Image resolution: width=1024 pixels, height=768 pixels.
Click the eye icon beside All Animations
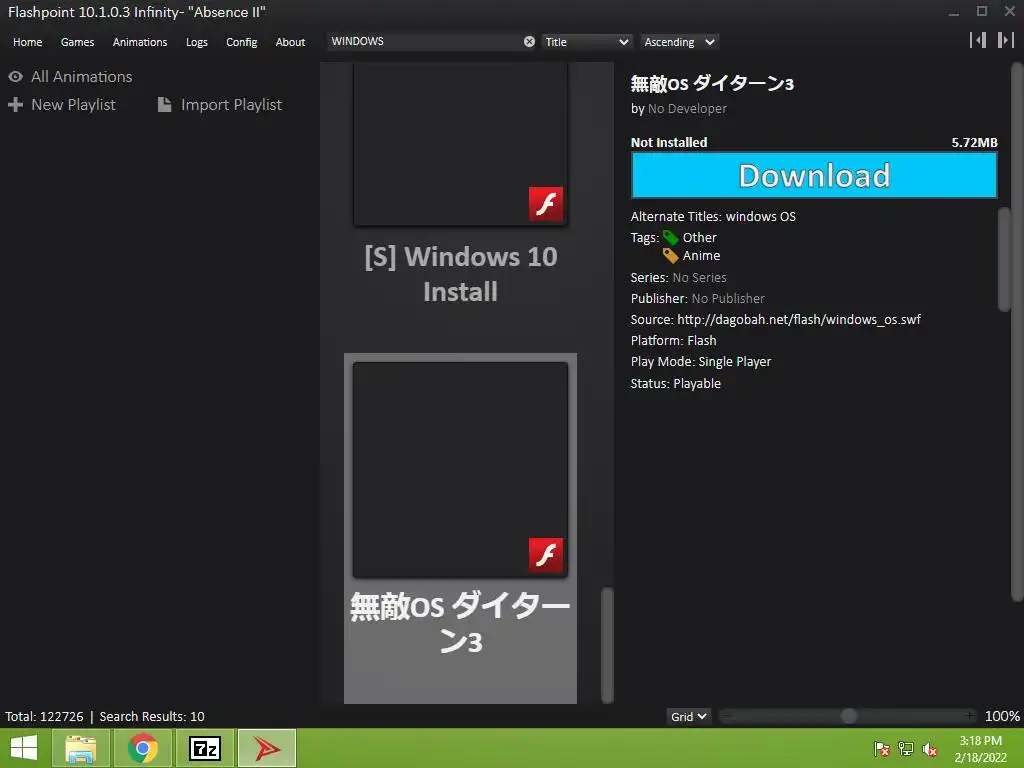click(x=15, y=76)
